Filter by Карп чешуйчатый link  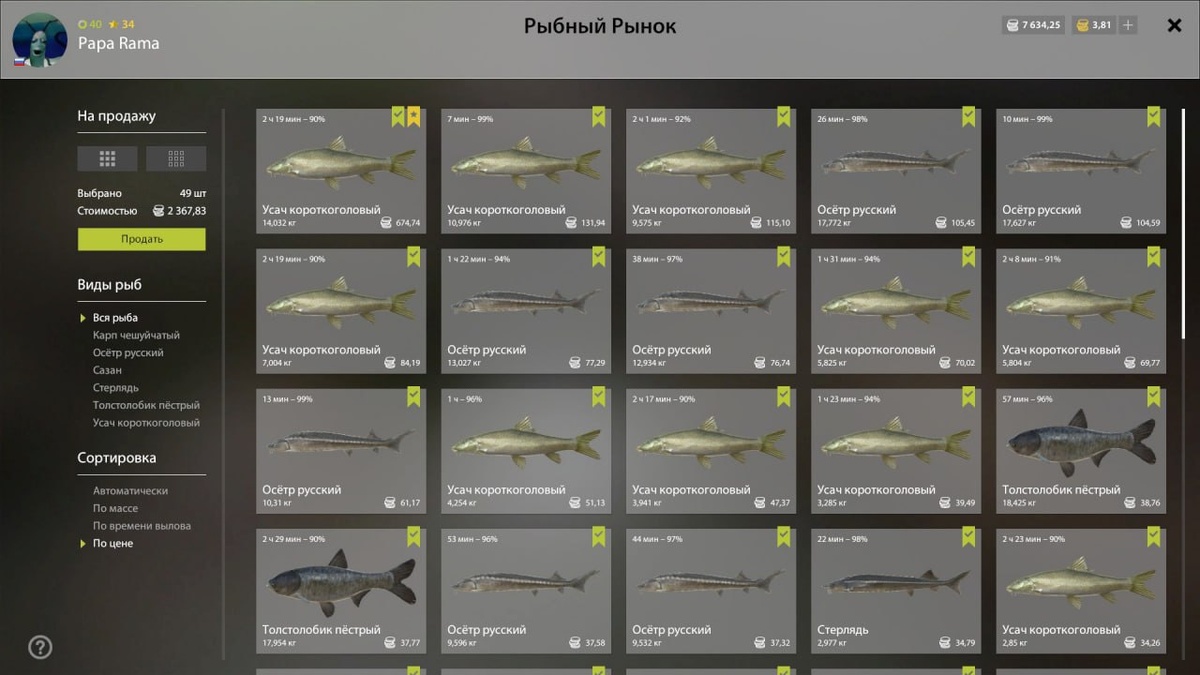136,335
